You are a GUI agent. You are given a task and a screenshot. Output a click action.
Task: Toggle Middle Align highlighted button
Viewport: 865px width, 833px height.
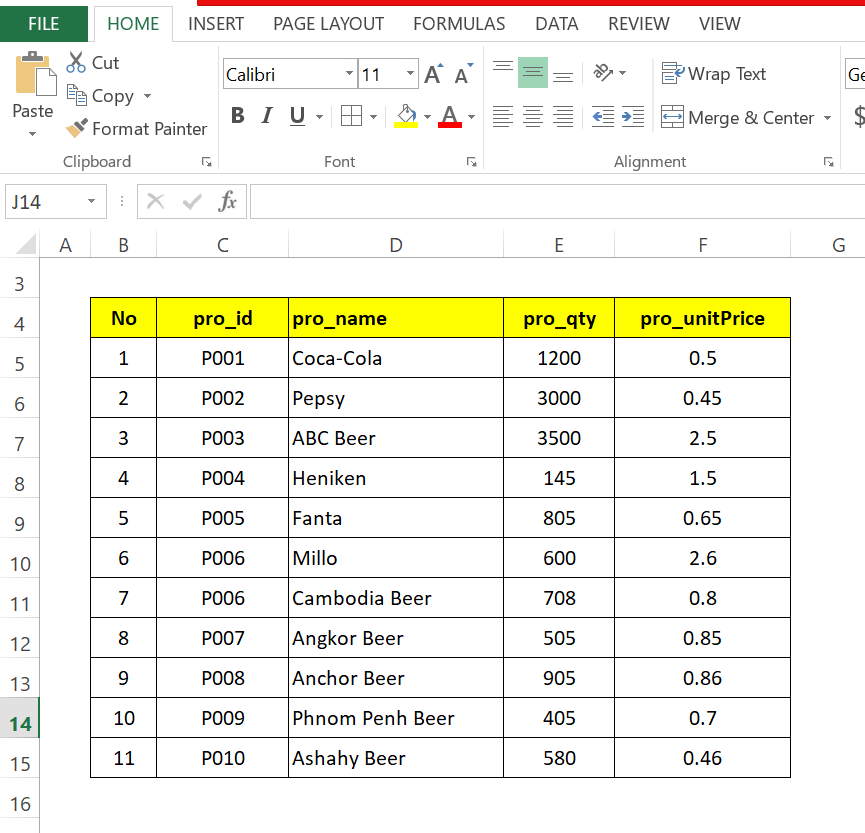pos(533,72)
